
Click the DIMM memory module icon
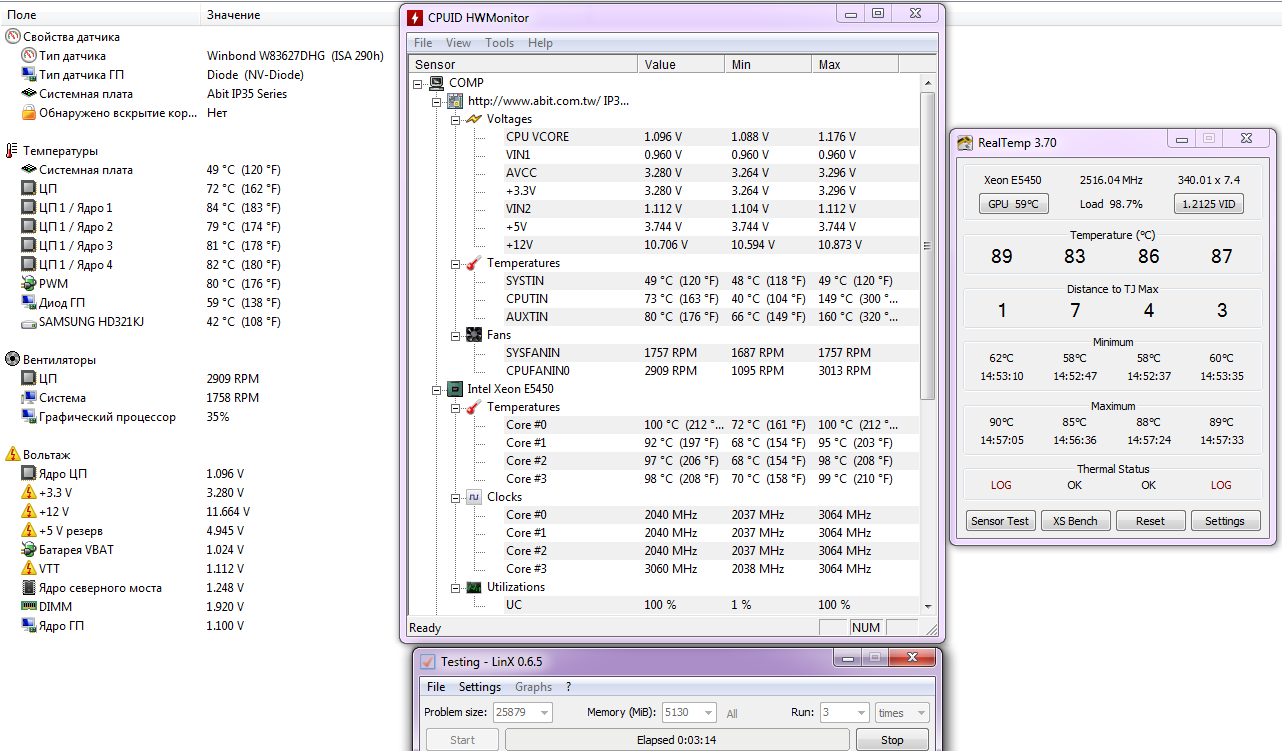point(29,607)
